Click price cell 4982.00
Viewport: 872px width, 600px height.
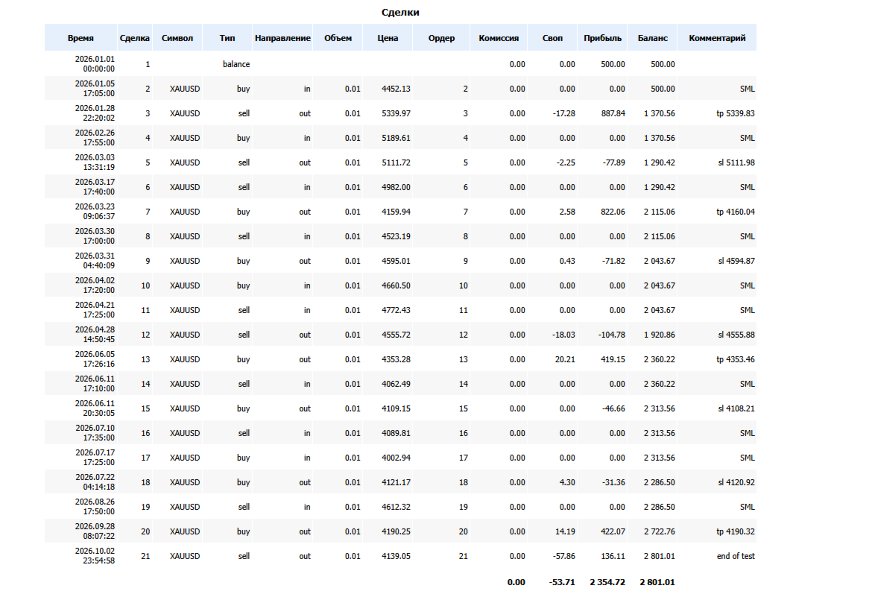click(x=396, y=187)
